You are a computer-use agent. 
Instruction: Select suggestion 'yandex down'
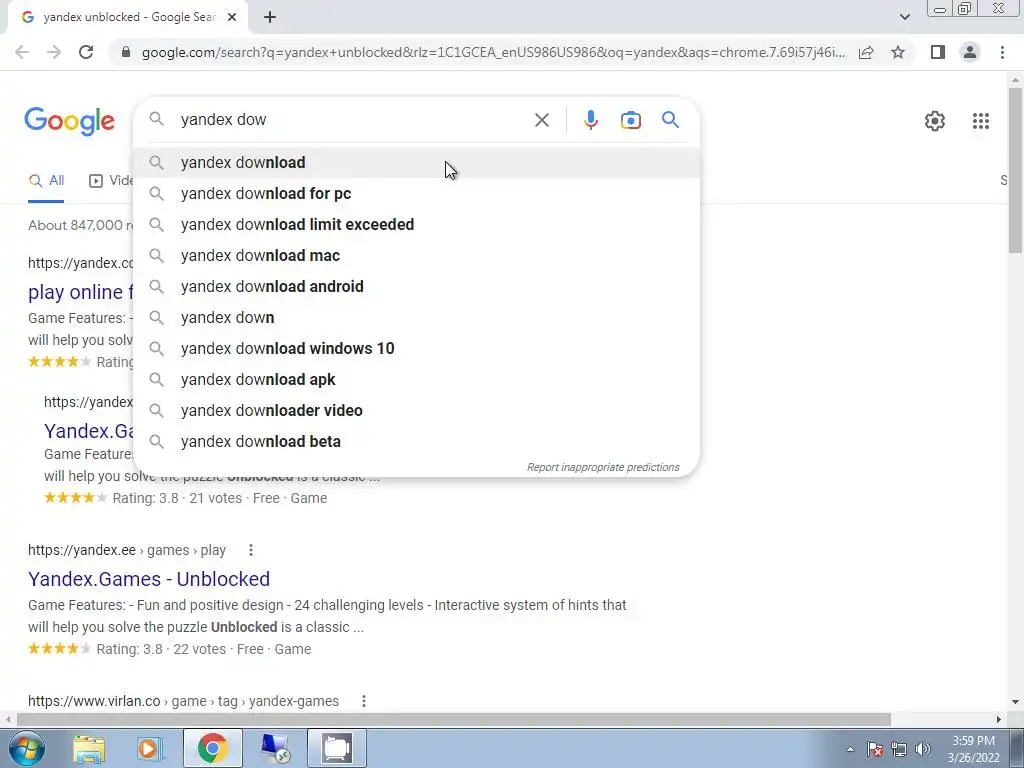point(417,317)
